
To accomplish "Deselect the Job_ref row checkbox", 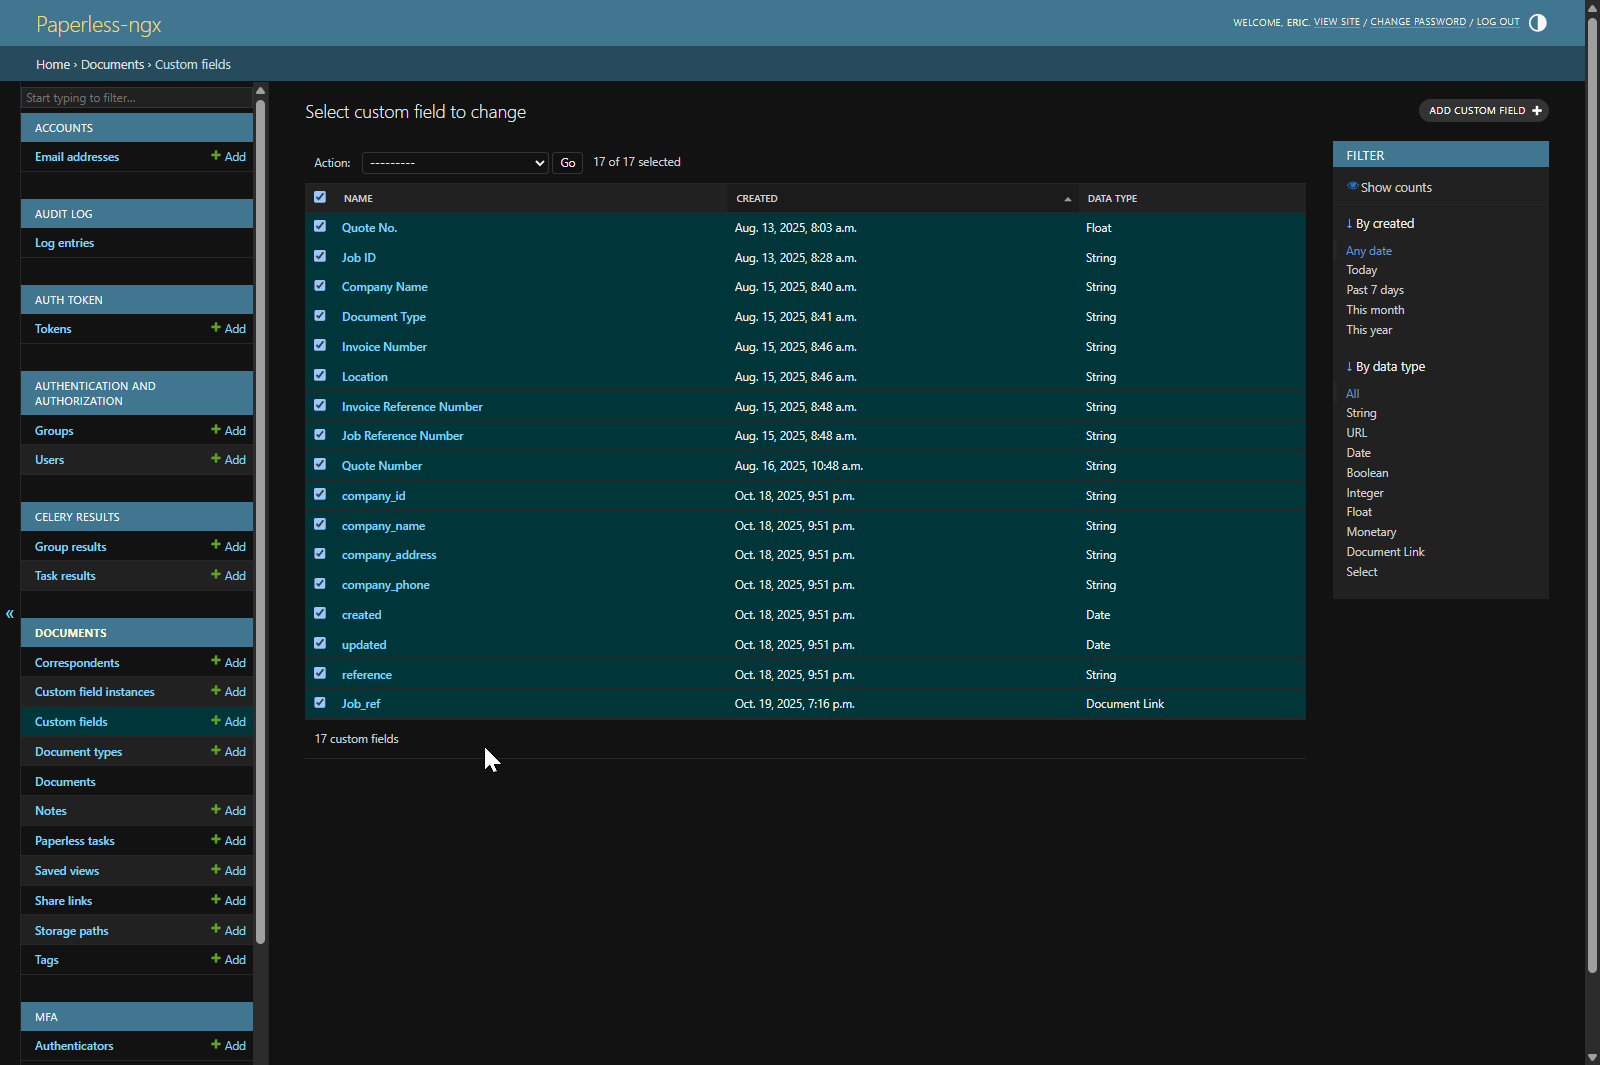I will point(320,703).
